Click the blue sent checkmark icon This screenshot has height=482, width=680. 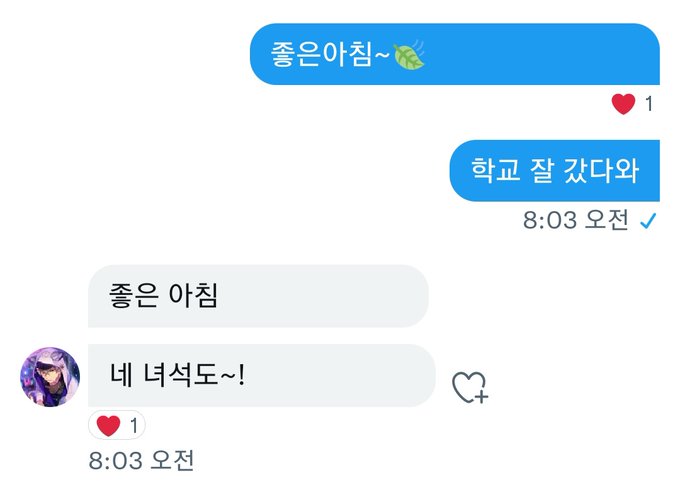click(648, 221)
